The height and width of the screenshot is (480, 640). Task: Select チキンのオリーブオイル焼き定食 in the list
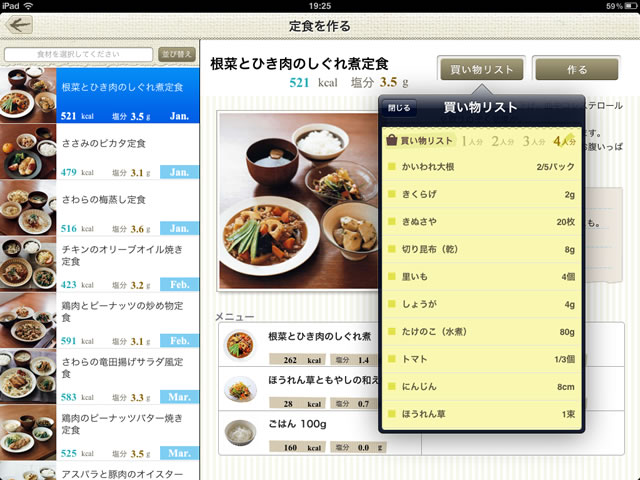coord(100,264)
